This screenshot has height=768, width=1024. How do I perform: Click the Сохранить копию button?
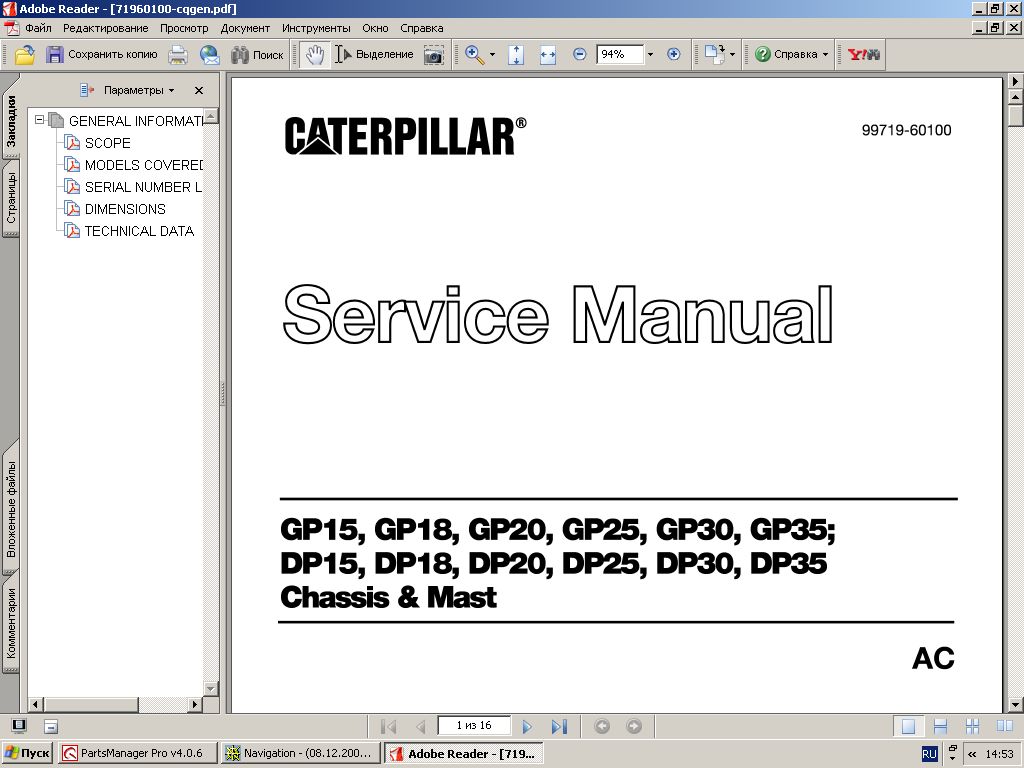[102, 55]
